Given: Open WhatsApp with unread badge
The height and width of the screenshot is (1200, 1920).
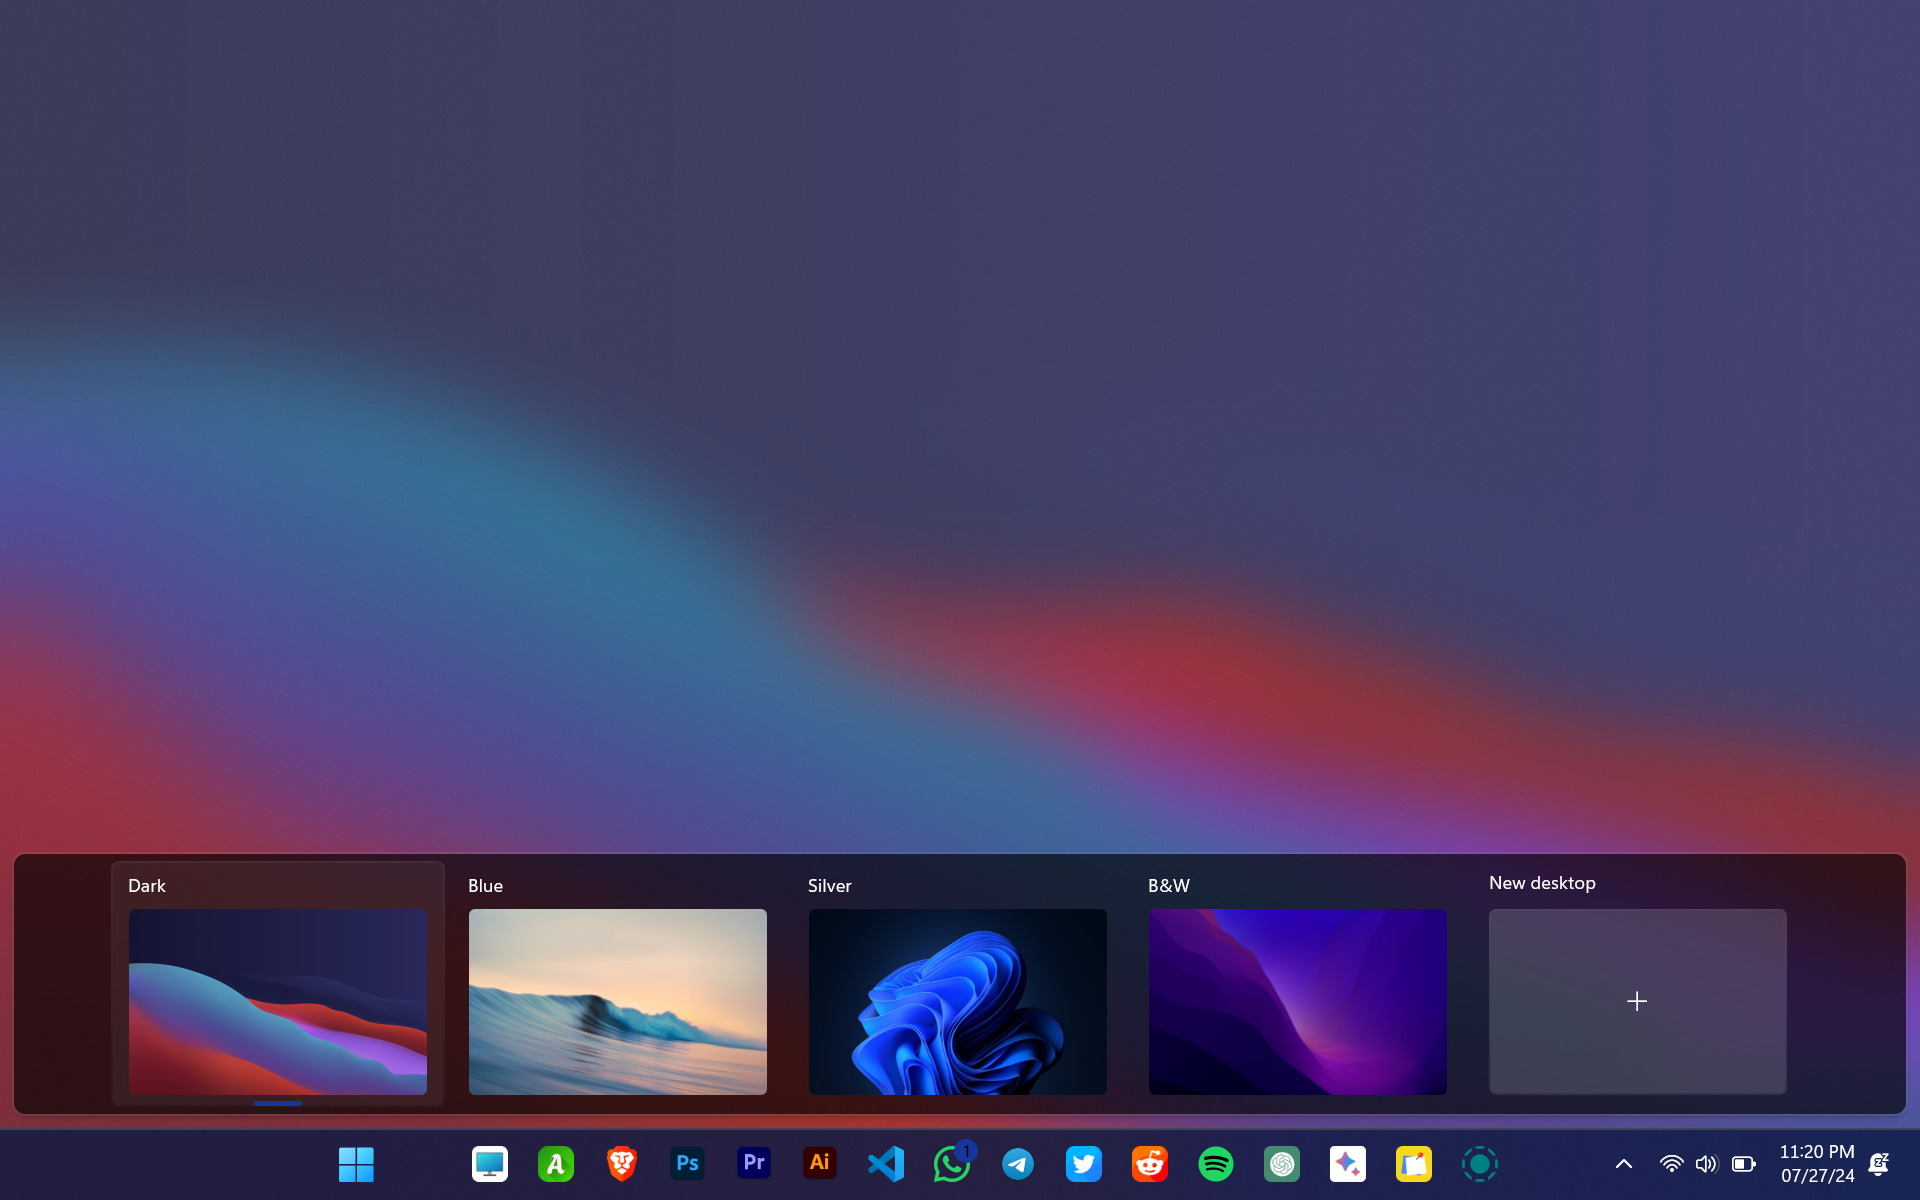Looking at the screenshot, I should tap(952, 1164).
